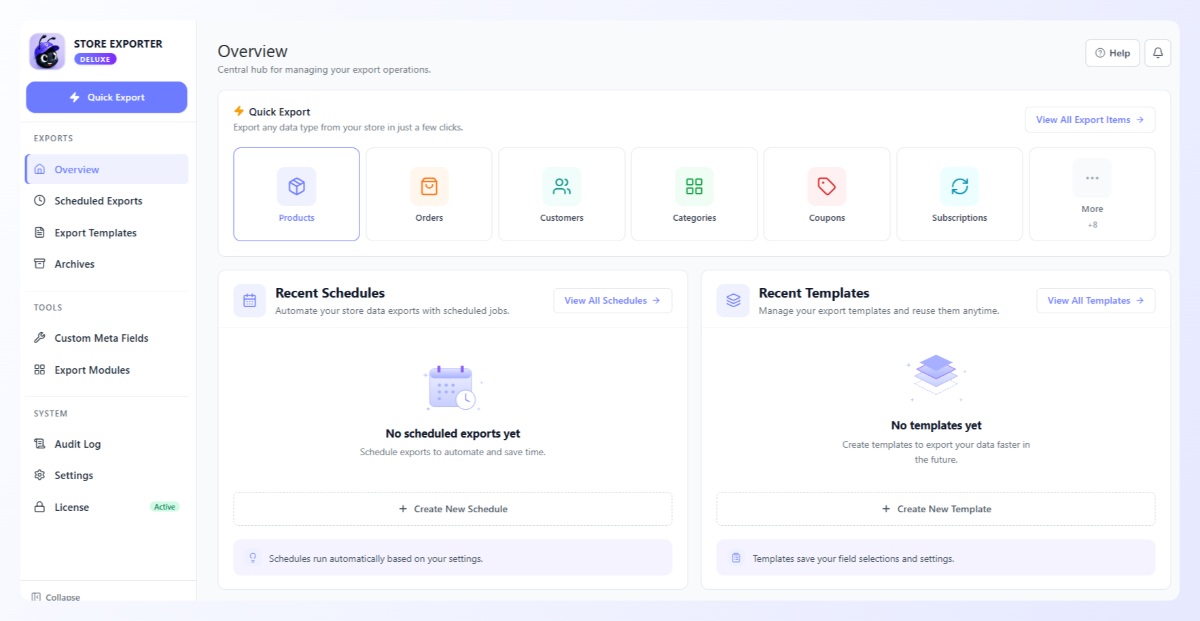Screen dimensions: 1200x621
Task: Click "No scheduled exports yet" text
Action: 453,434
